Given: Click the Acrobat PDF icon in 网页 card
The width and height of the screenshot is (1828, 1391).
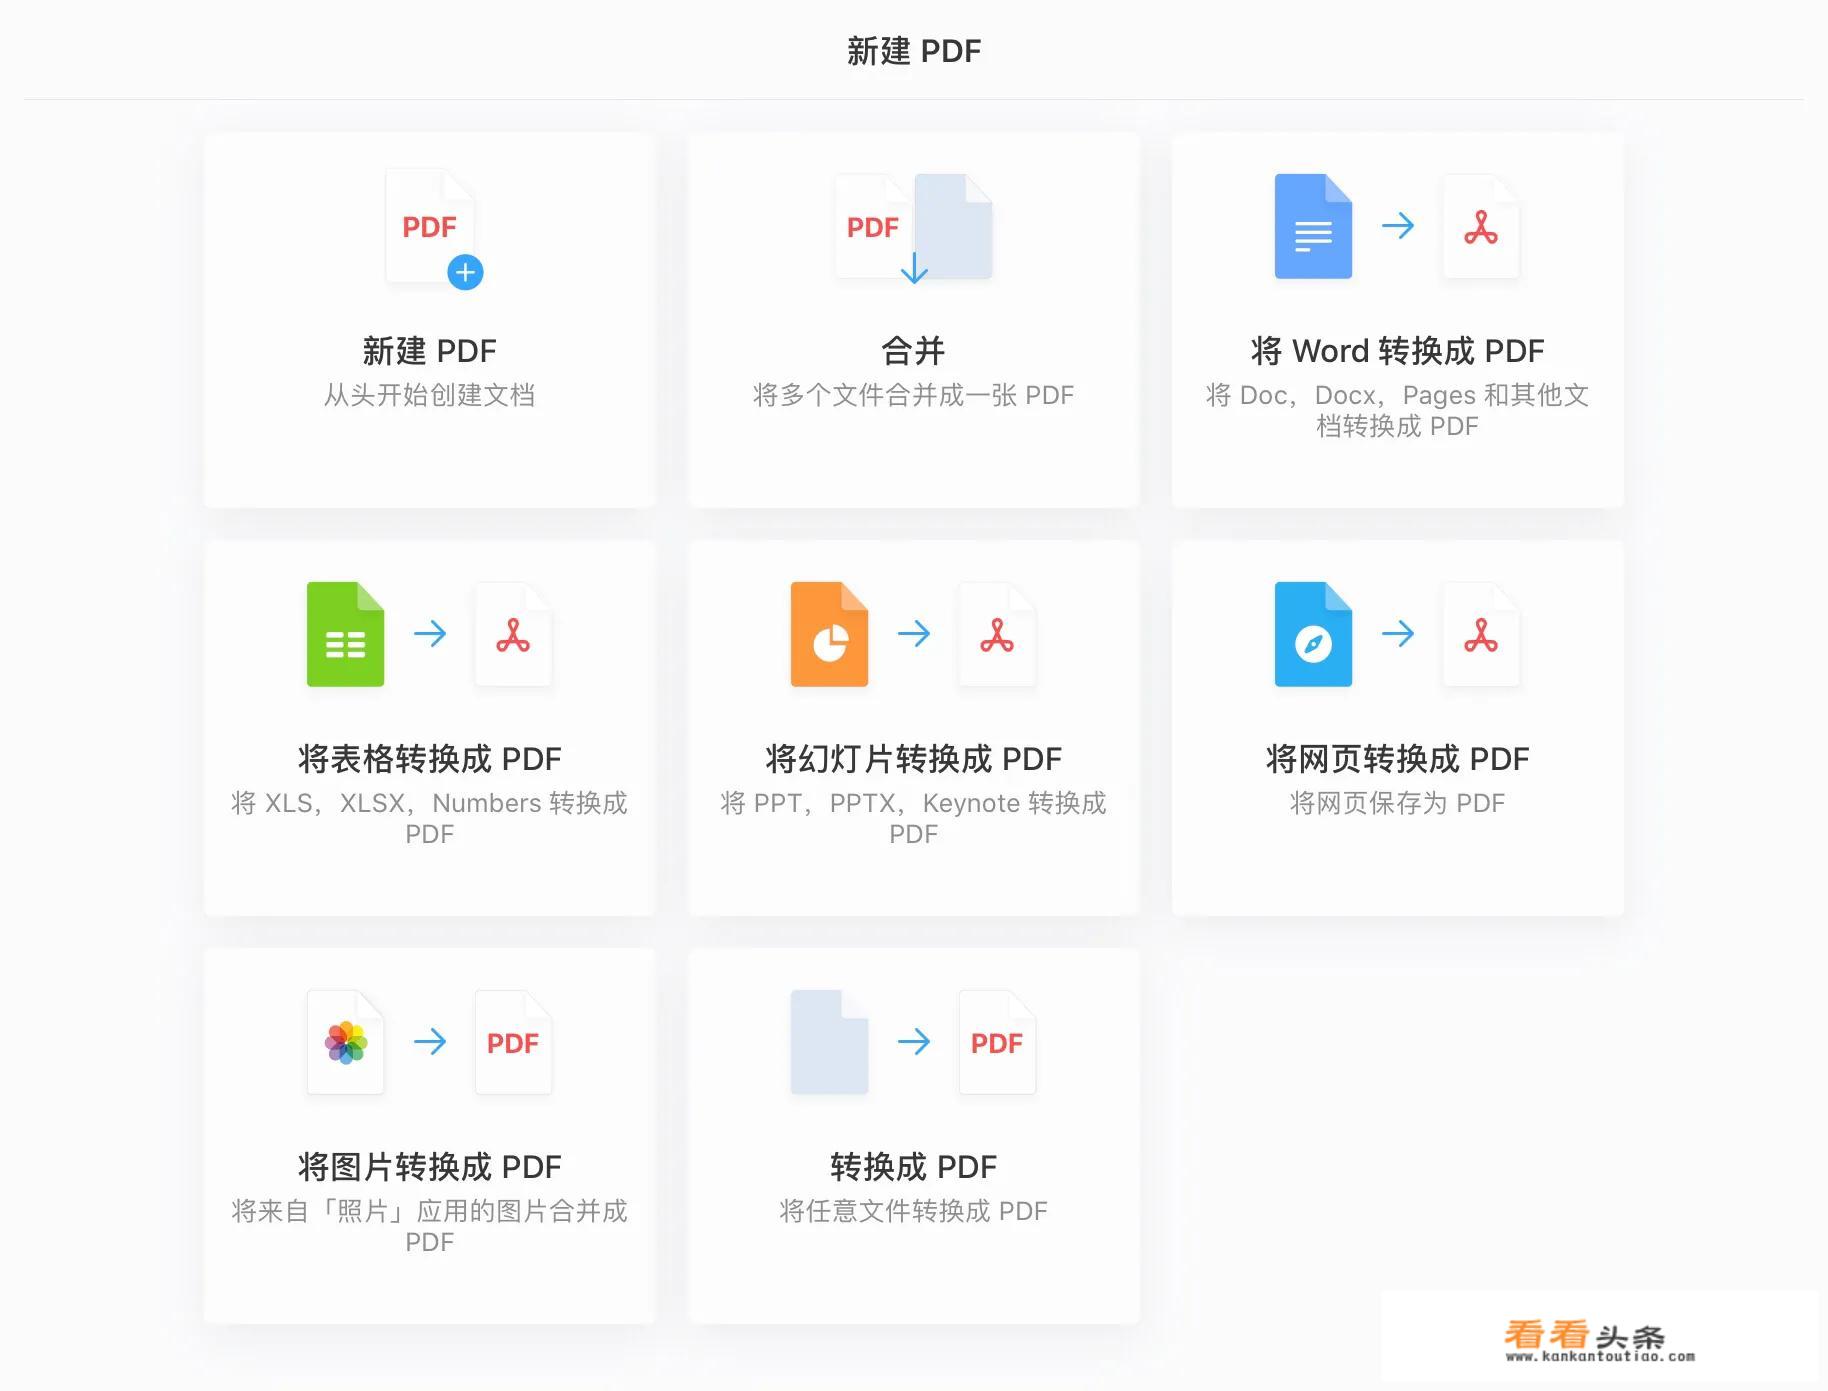Looking at the screenshot, I should coord(1481,634).
